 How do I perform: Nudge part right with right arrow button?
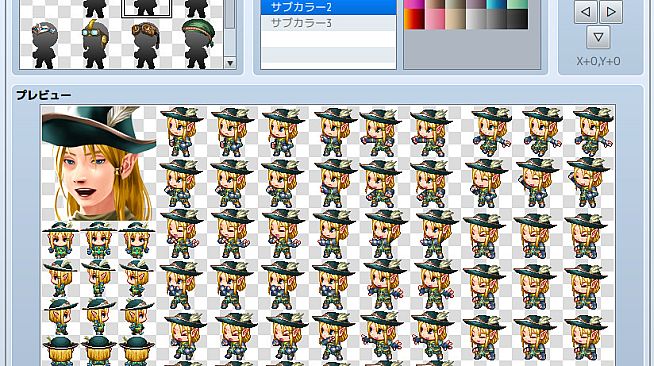[x=611, y=12]
